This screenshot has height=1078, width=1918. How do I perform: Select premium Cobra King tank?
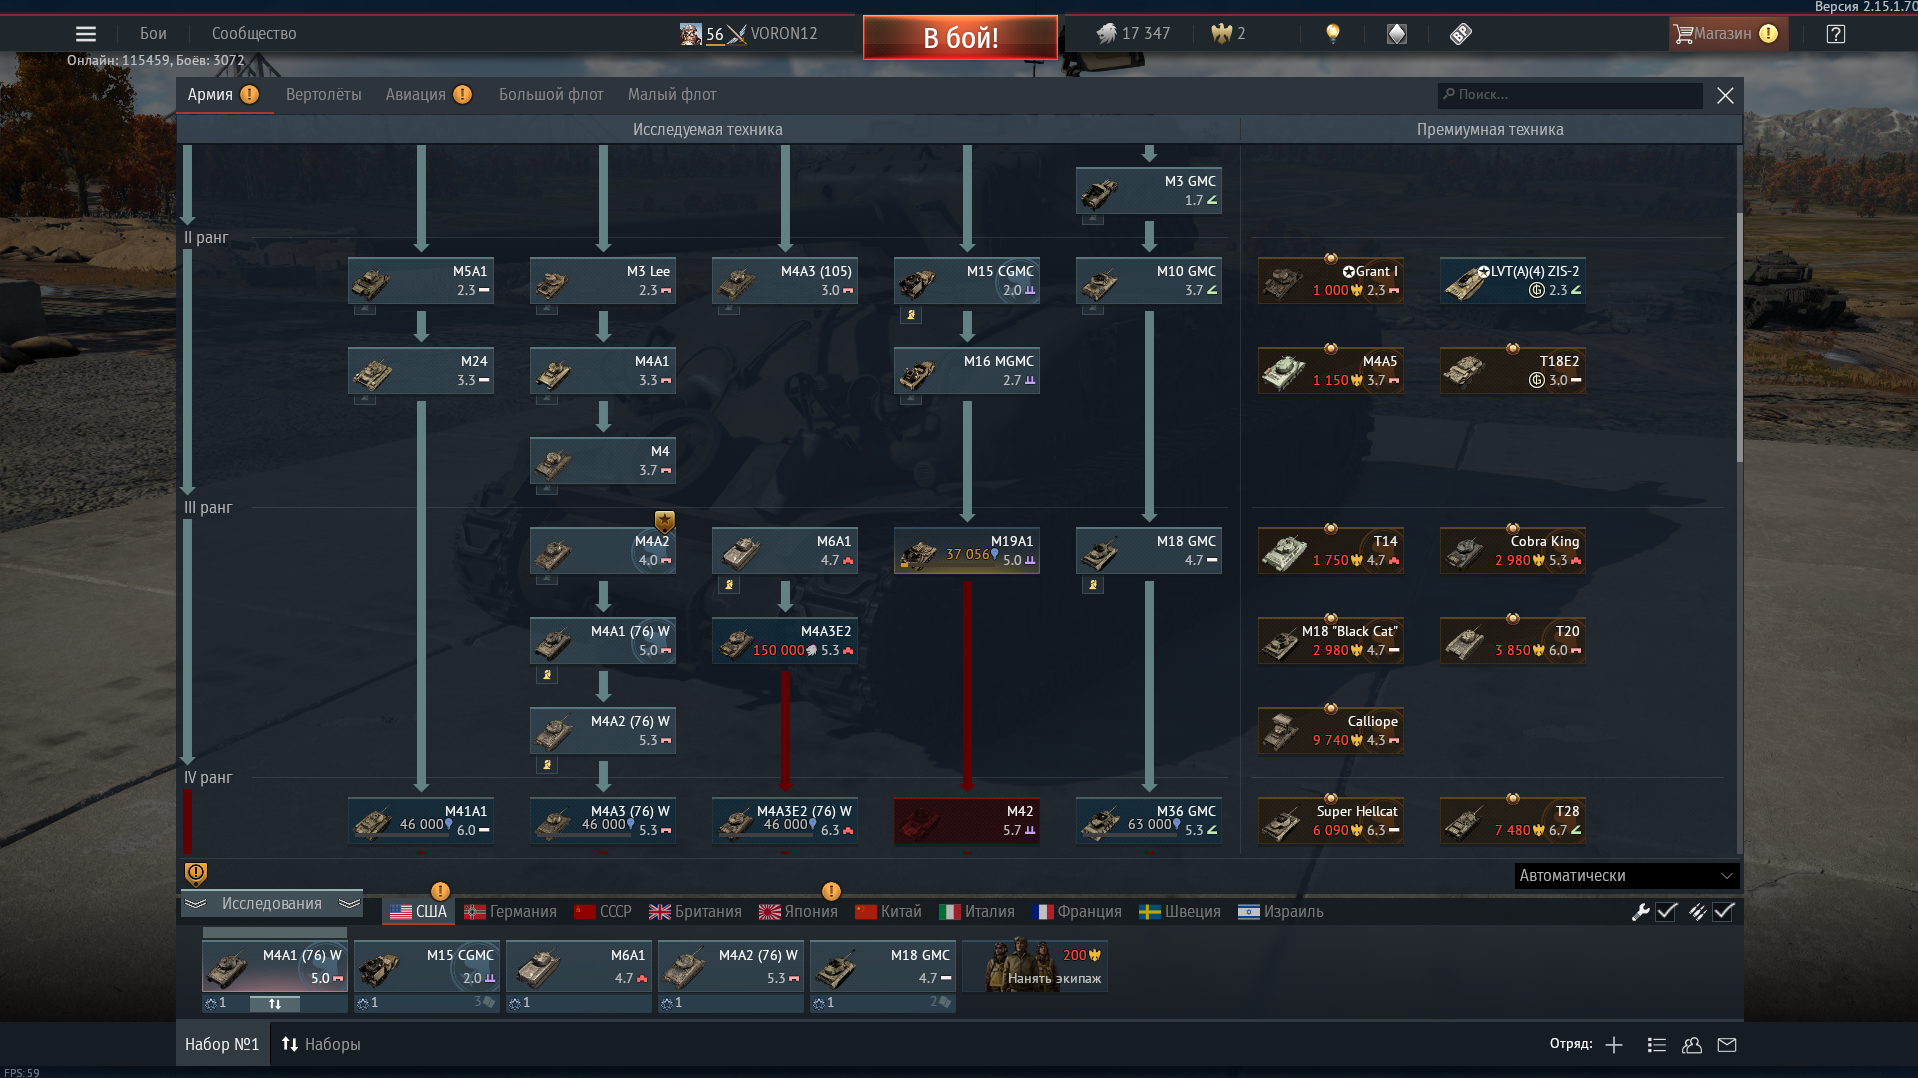pyautogui.click(x=1513, y=551)
